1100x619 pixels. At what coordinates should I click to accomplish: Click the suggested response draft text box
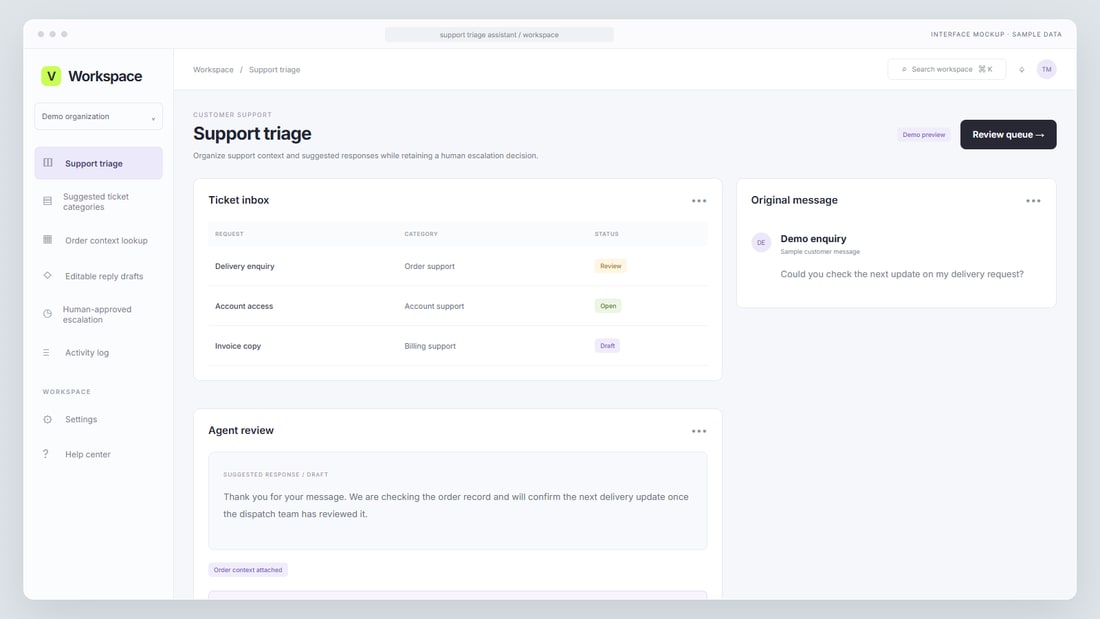pos(457,501)
